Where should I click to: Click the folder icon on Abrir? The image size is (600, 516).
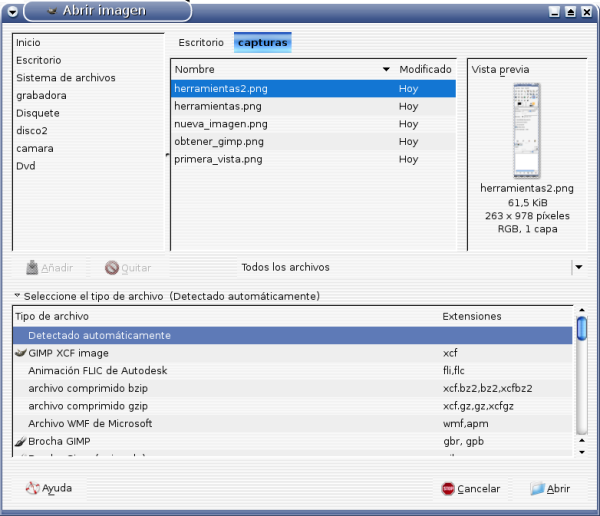[537, 489]
